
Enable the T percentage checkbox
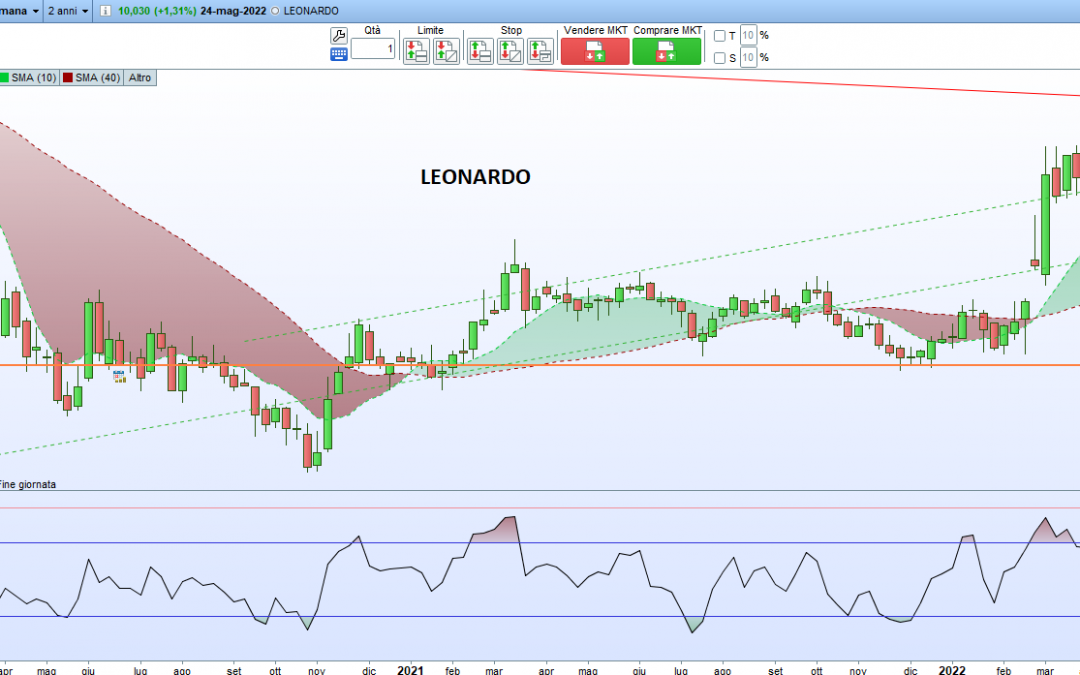(720, 36)
